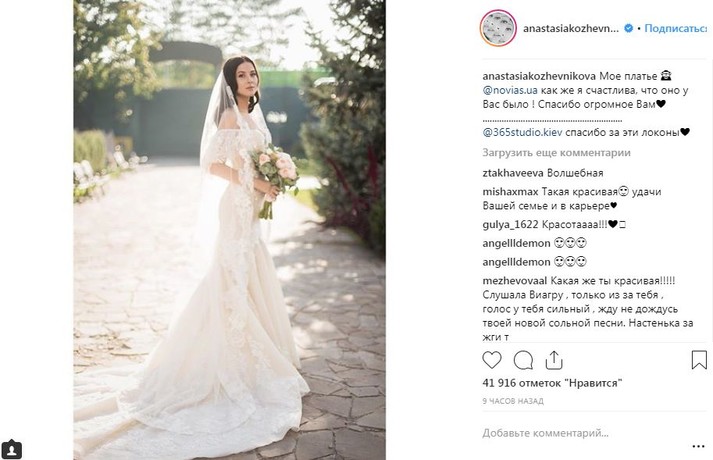Expand more comments with Загрузить еще комментарии
Screen dimensions: 713x460
(x=556, y=153)
